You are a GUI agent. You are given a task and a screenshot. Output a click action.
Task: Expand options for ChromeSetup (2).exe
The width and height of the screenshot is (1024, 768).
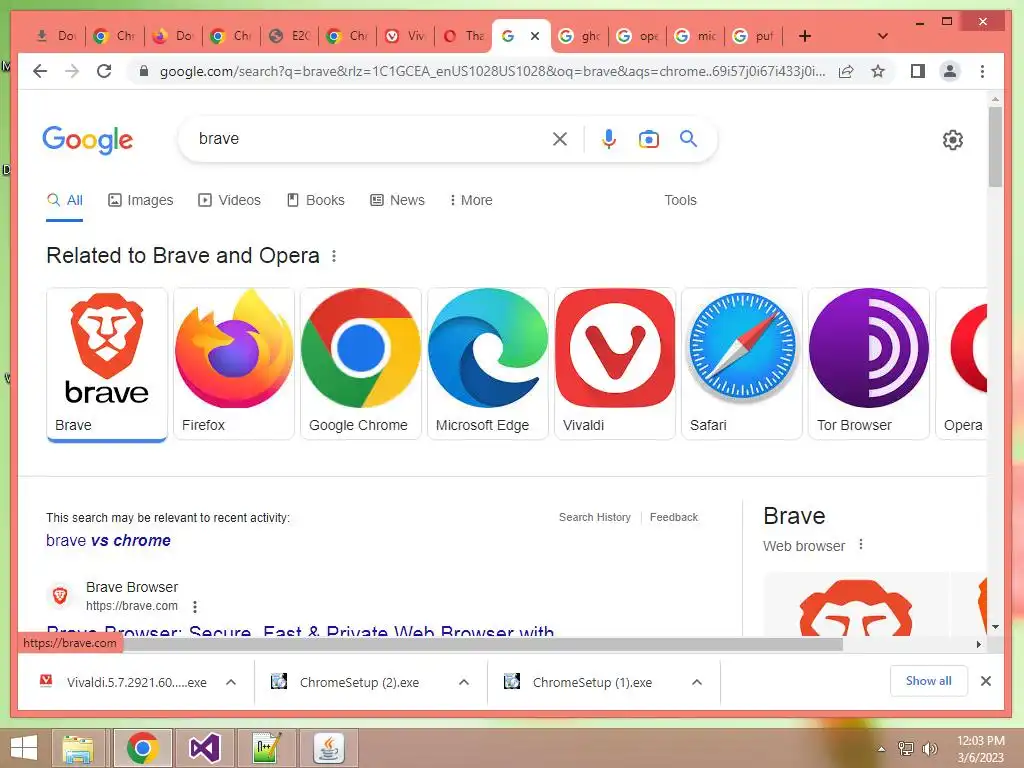click(x=464, y=682)
